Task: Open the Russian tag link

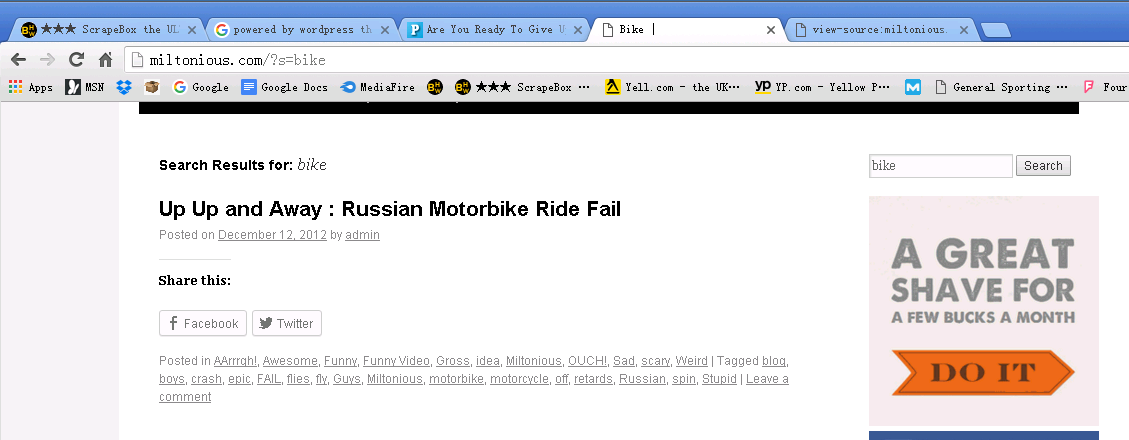Action: (x=643, y=379)
